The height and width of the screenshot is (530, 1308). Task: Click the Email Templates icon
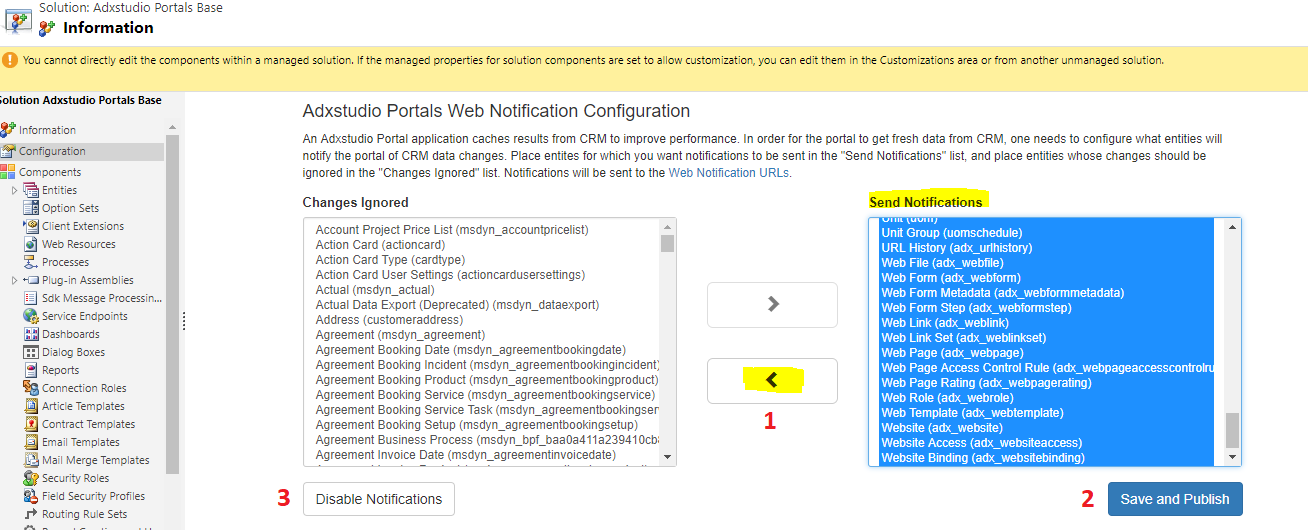pyautogui.click(x=31, y=442)
